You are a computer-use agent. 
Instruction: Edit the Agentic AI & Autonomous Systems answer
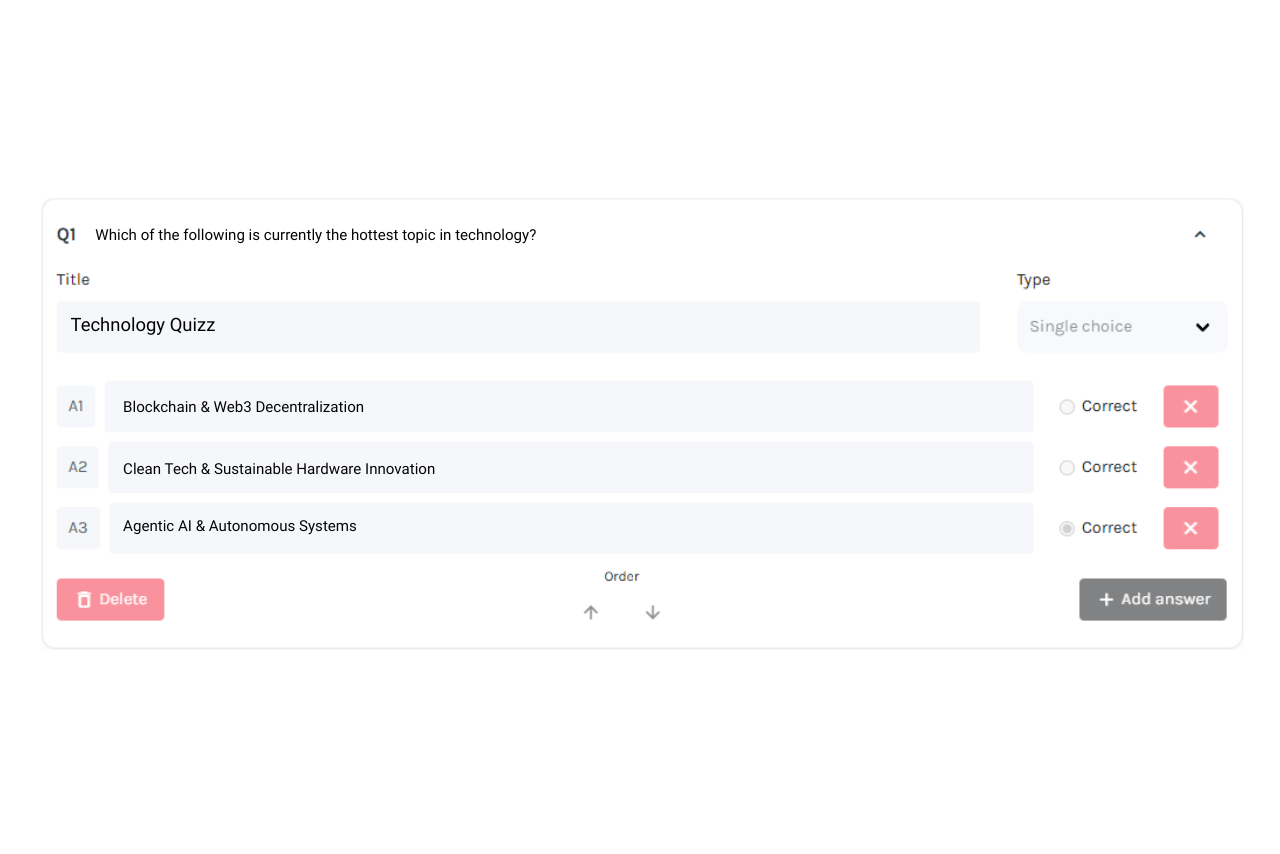[570, 527]
